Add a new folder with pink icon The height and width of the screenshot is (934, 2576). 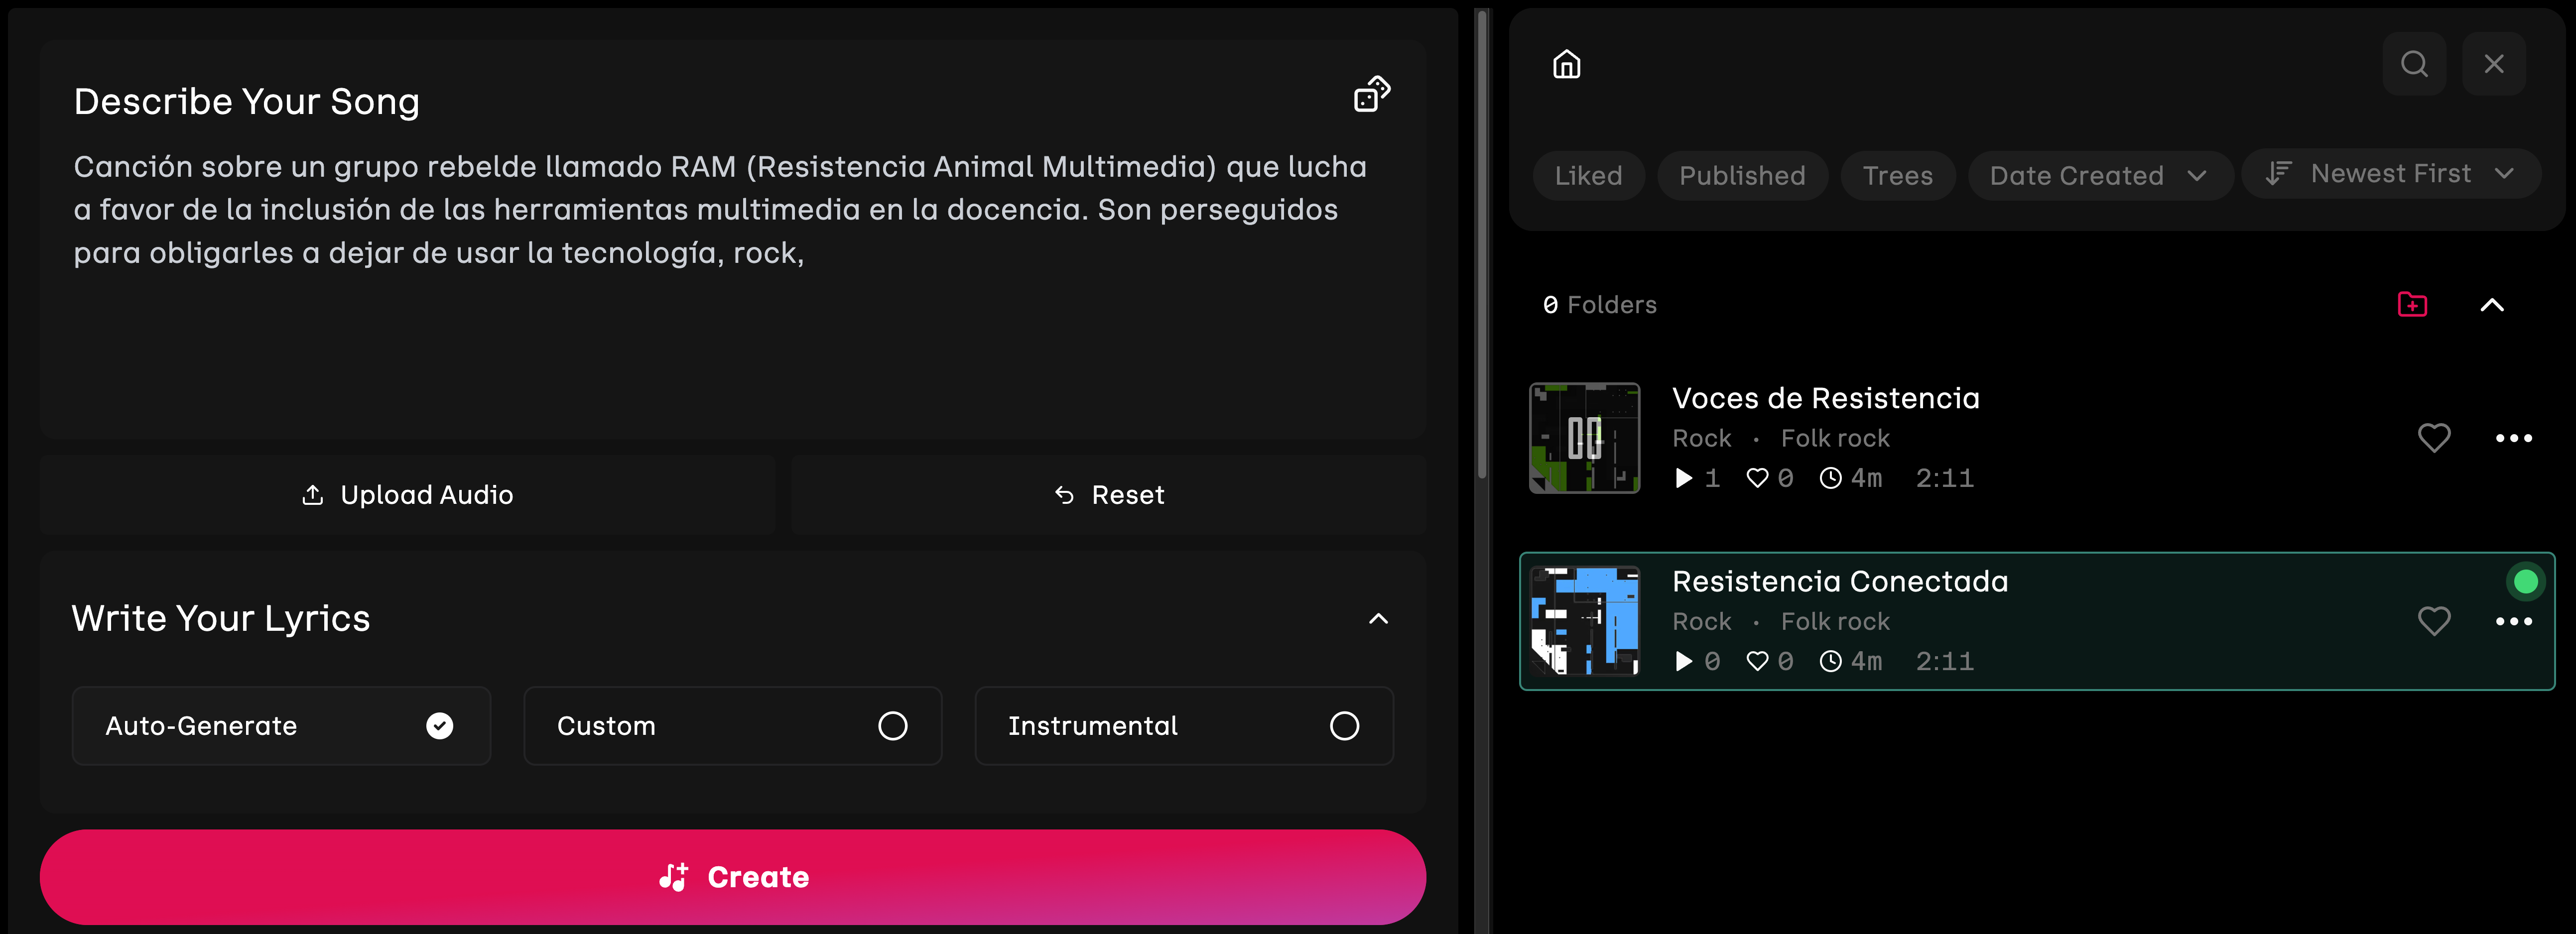2412,304
